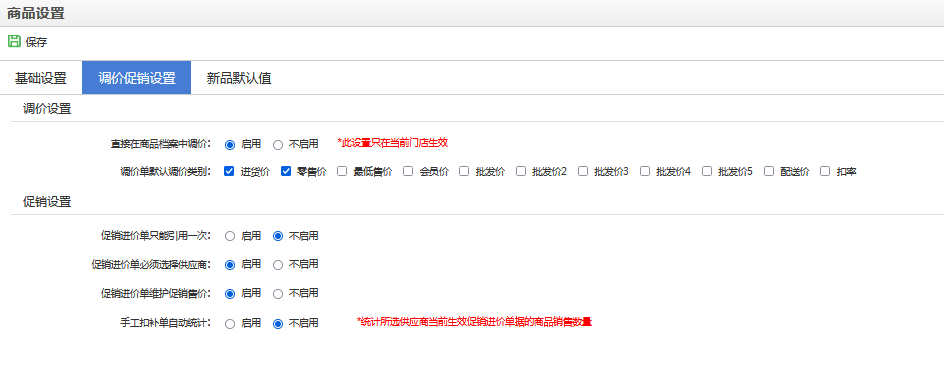Click the 保存 button label
Image resolution: width=944 pixels, height=373 pixels.
click(36, 42)
